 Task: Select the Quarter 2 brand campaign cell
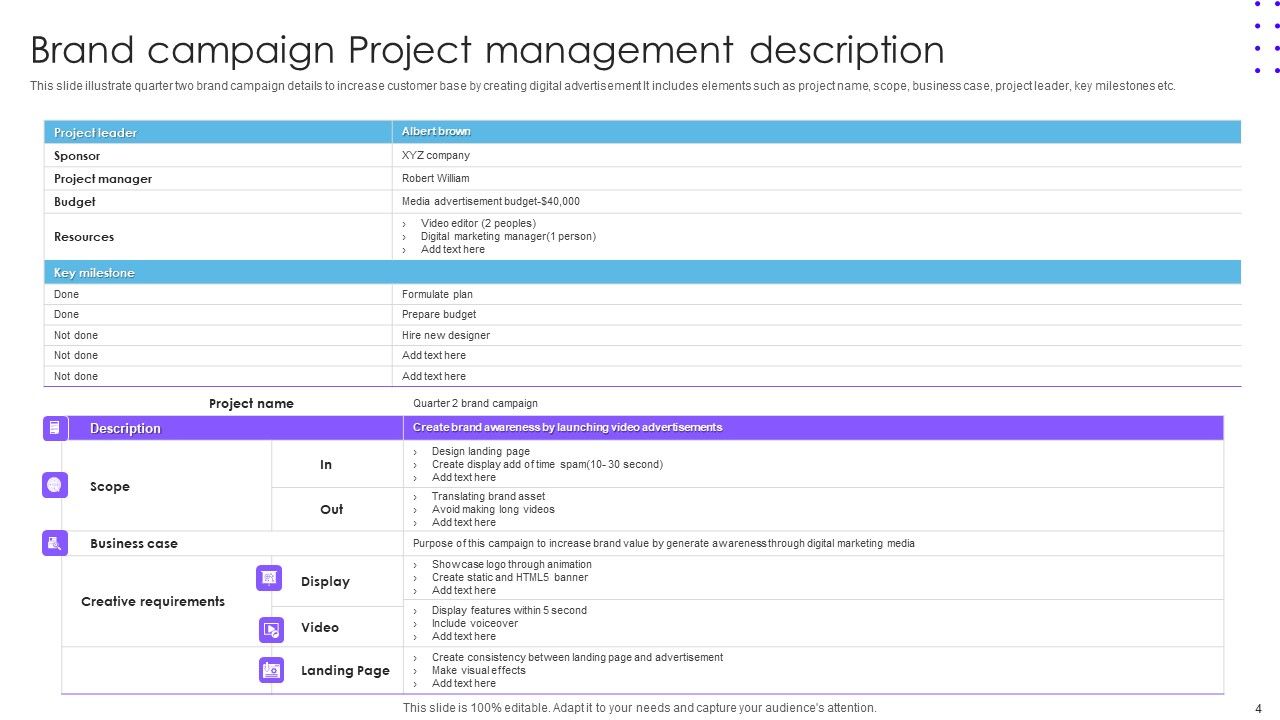pyautogui.click(x=476, y=403)
